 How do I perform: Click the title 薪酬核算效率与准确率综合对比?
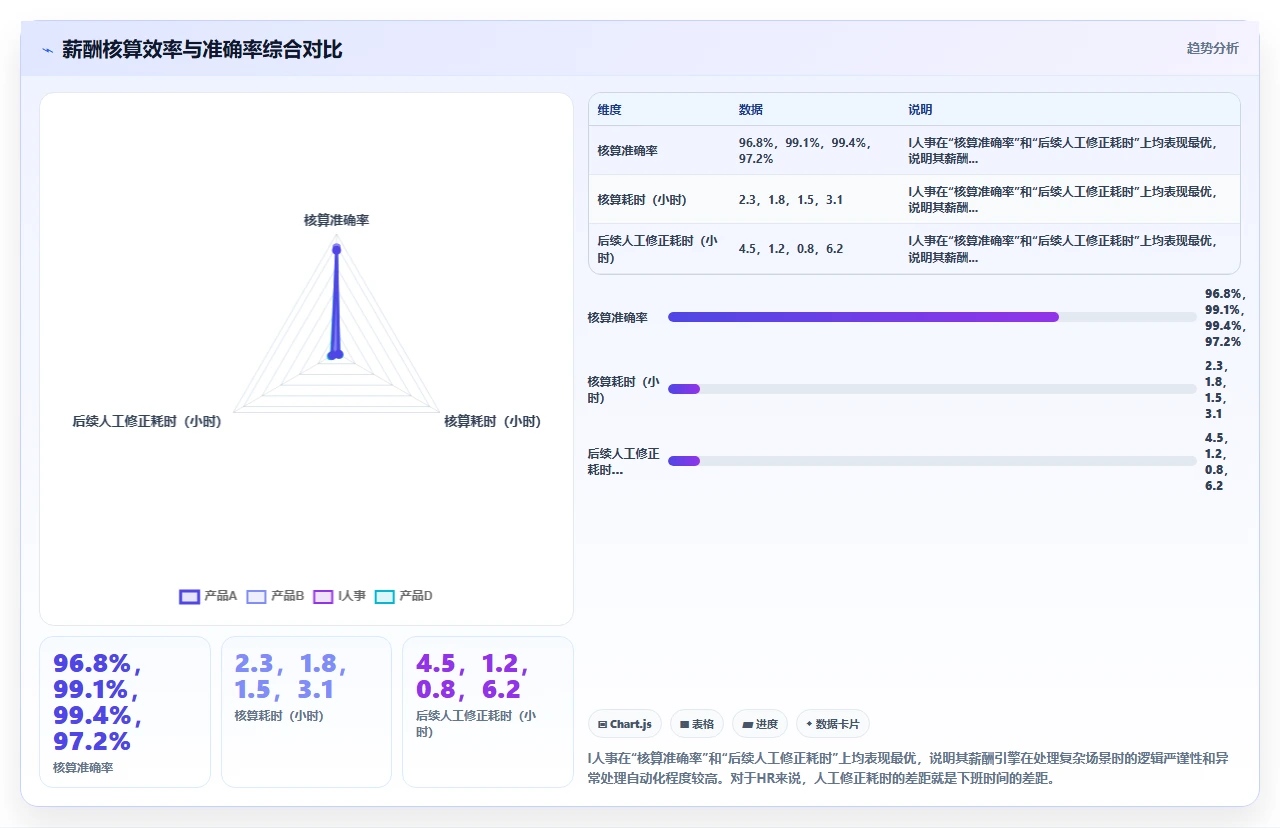202,49
